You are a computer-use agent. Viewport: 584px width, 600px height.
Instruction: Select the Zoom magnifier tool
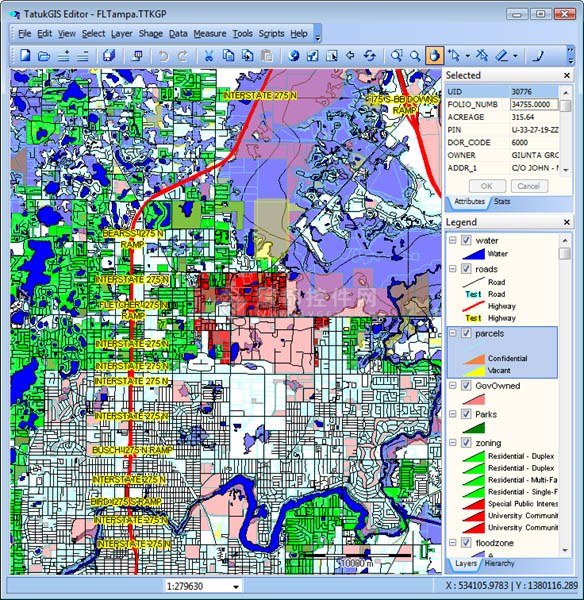[x=415, y=56]
